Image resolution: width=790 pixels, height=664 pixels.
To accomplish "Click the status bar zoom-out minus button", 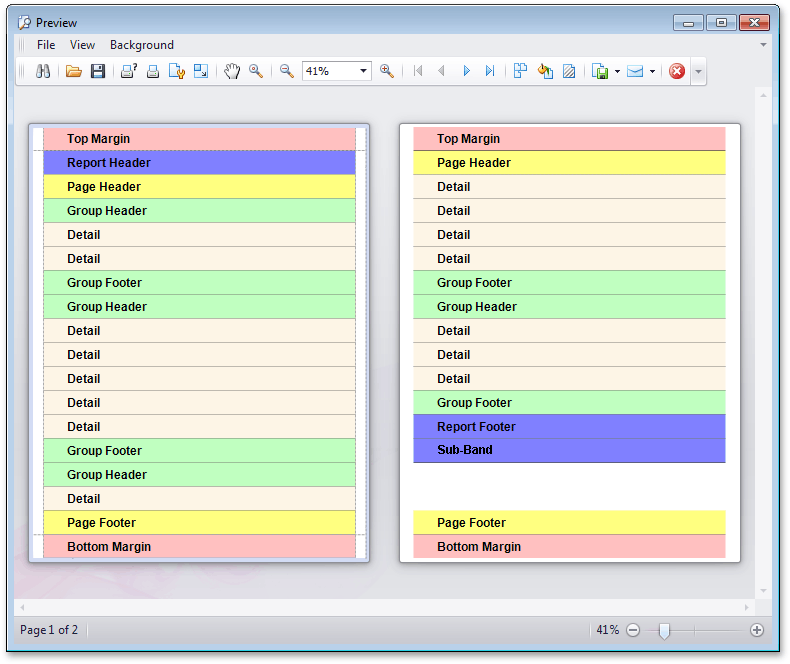I will click(633, 630).
